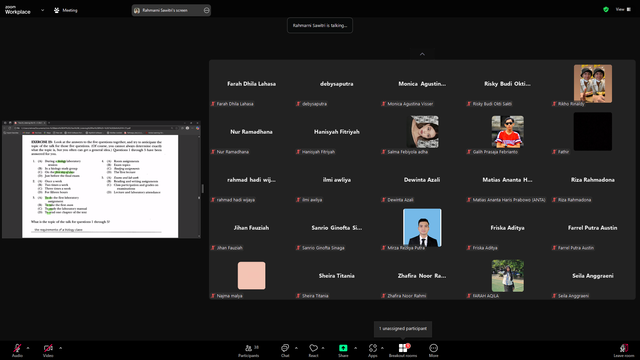The width and height of the screenshot is (640, 360).
Task: Click muted mic icon beside Dewinta Azali label
Action: (383, 200)
